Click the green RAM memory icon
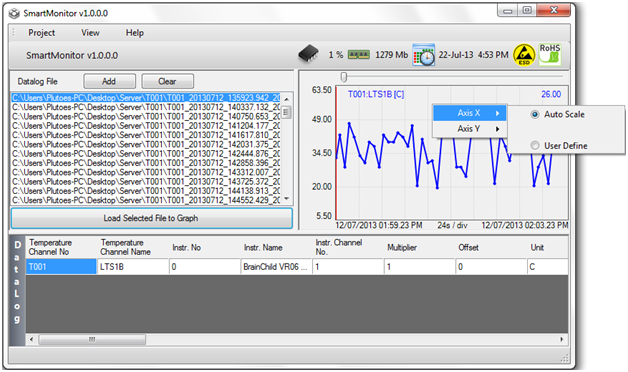The height and width of the screenshot is (372, 628). point(358,55)
